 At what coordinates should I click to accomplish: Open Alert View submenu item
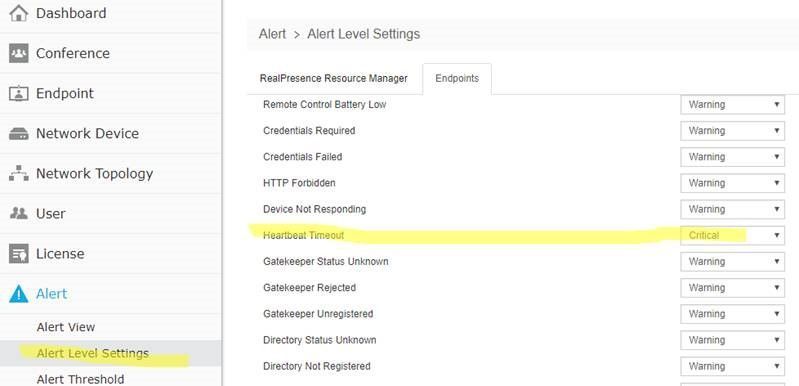(66, 327)
